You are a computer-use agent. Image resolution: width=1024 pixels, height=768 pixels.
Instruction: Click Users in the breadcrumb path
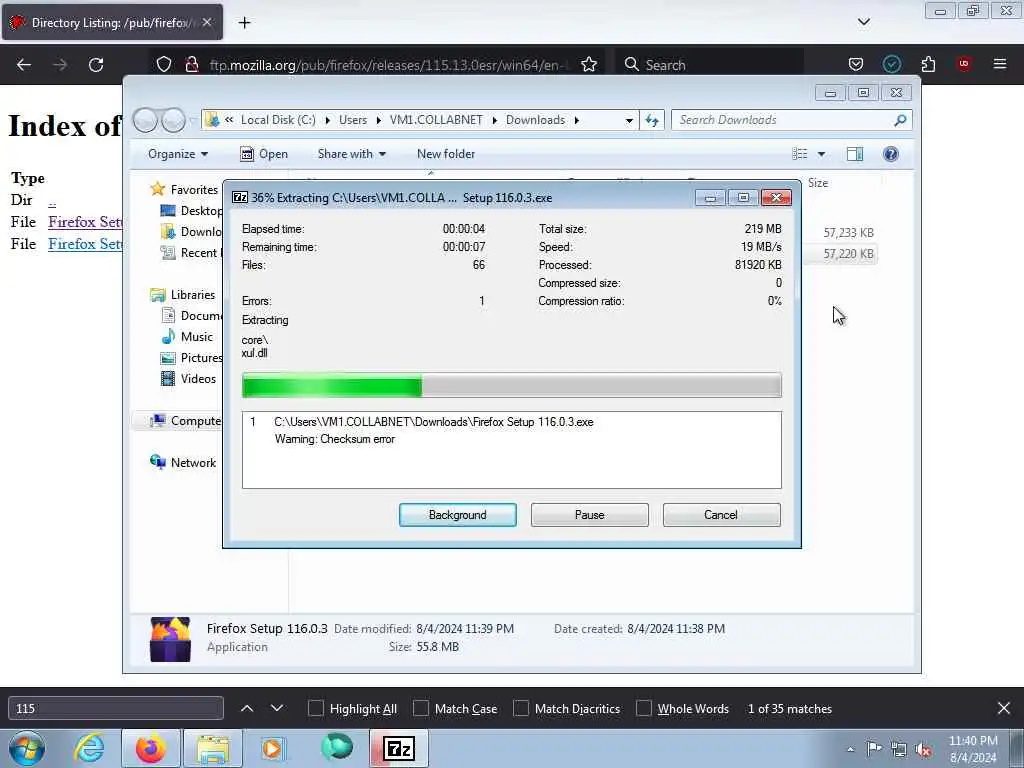click(353, 120)
